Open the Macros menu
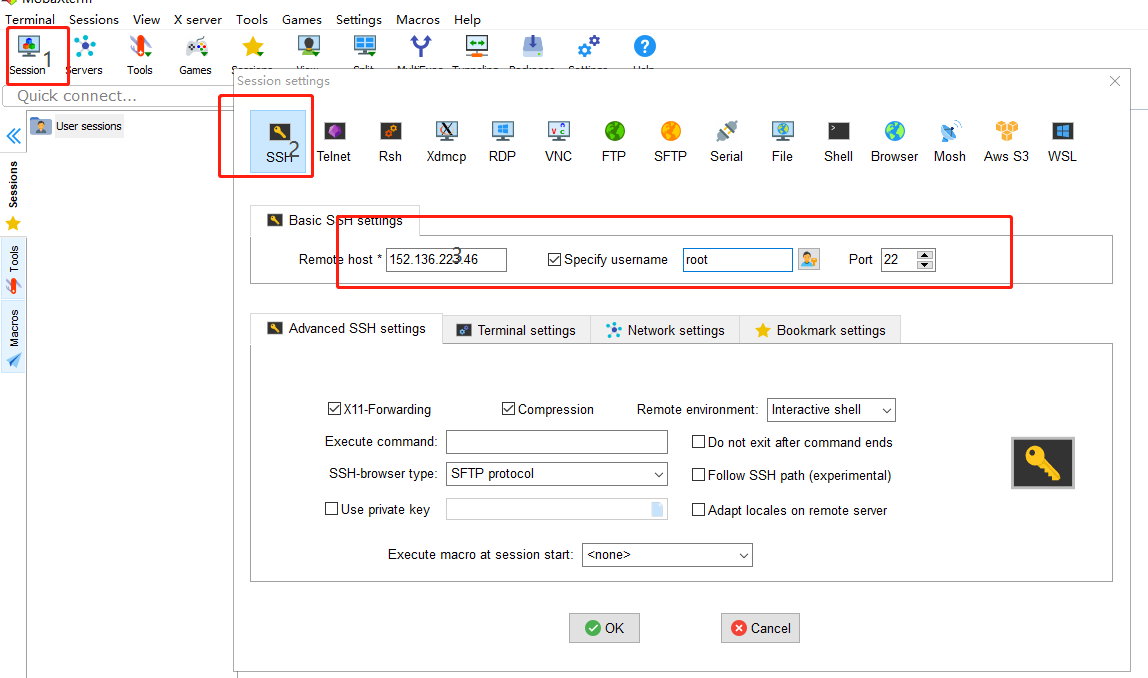Viewport: 1148px width, 678px height. 418,20
